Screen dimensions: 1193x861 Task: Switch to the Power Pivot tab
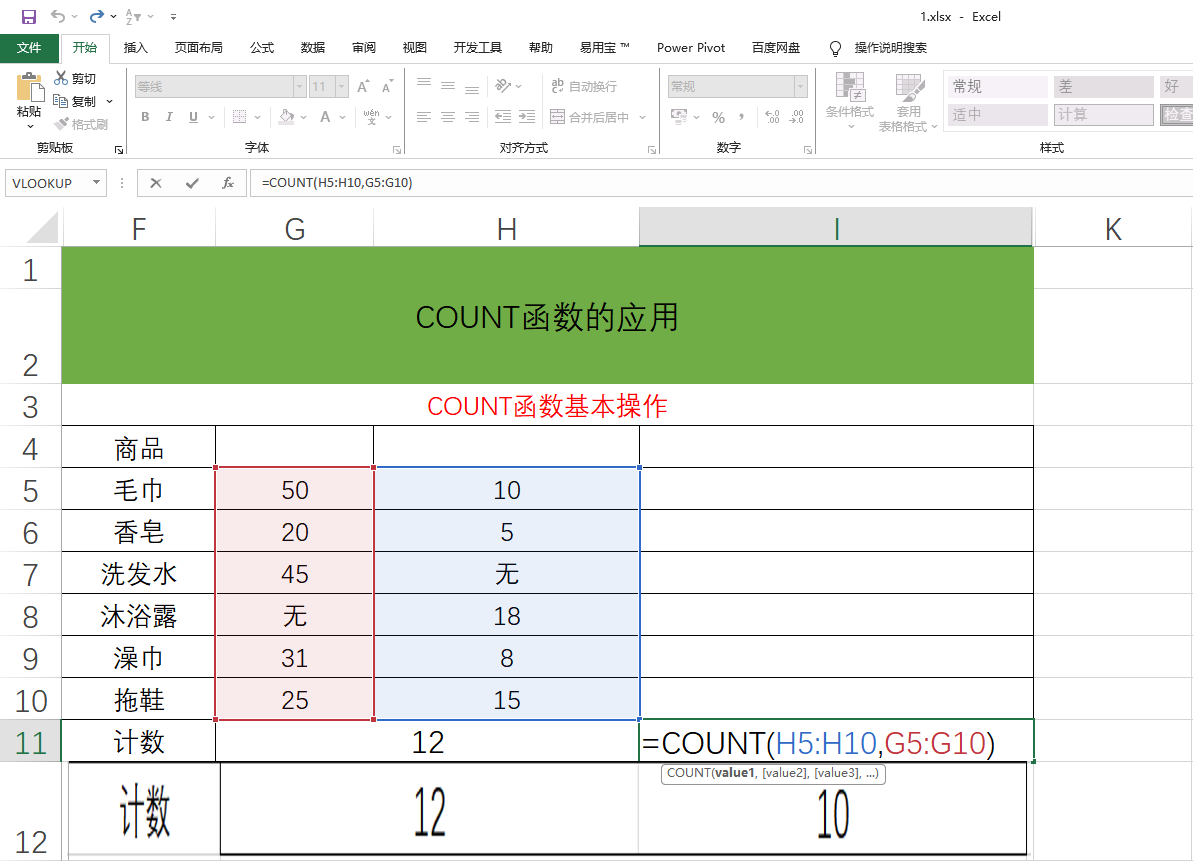[x=691, y=48]
